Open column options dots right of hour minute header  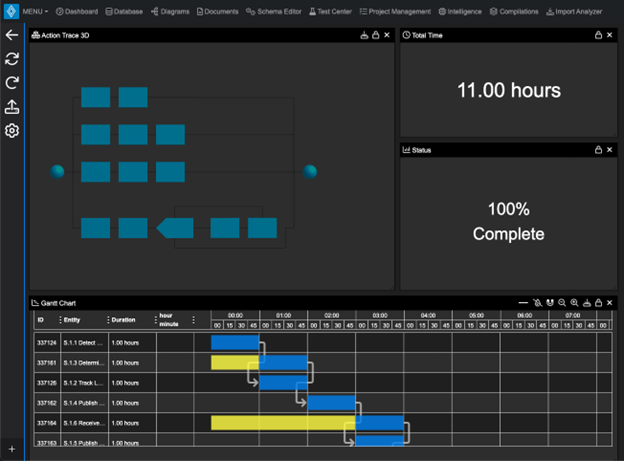coord(193,320)
